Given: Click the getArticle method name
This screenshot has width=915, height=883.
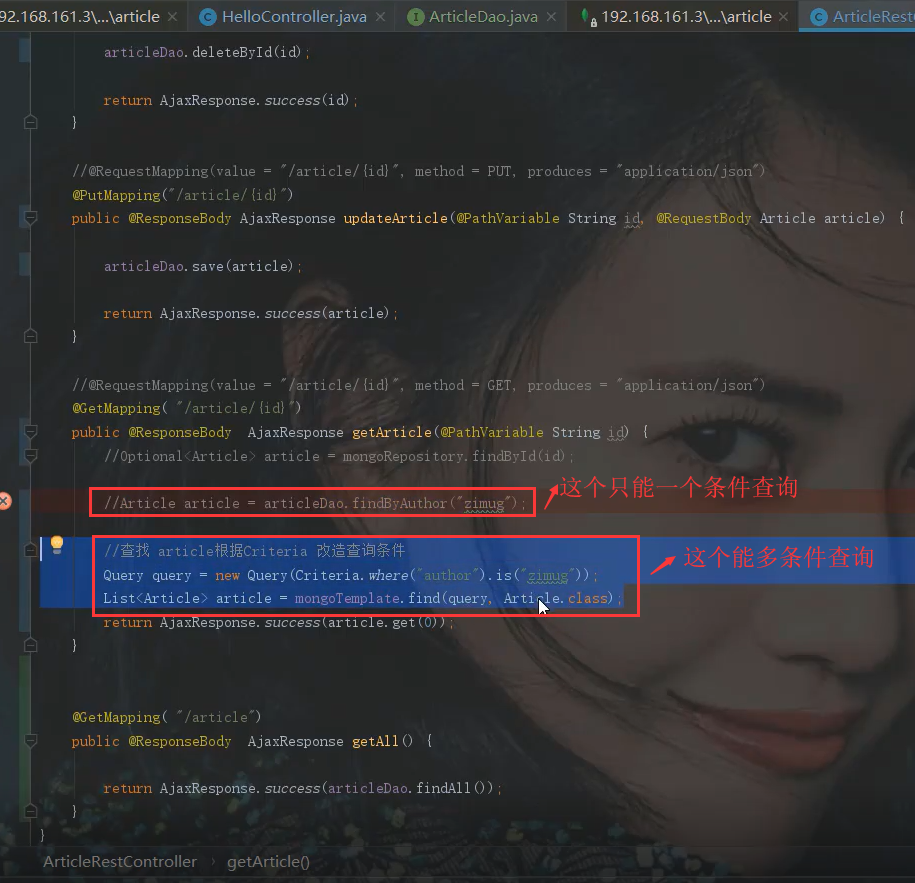Looking at the screenshot, I should pos(392,432).
